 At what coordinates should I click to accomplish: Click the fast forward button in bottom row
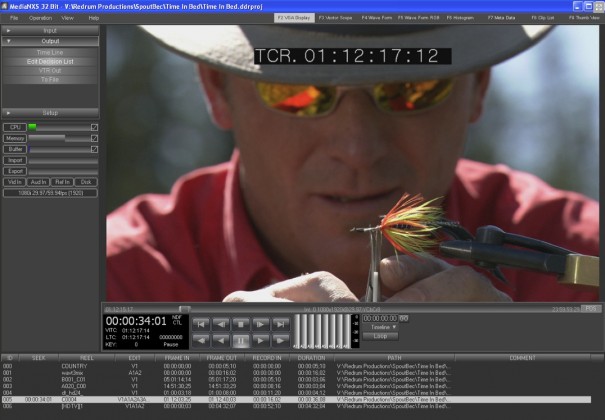click(282, 340)
